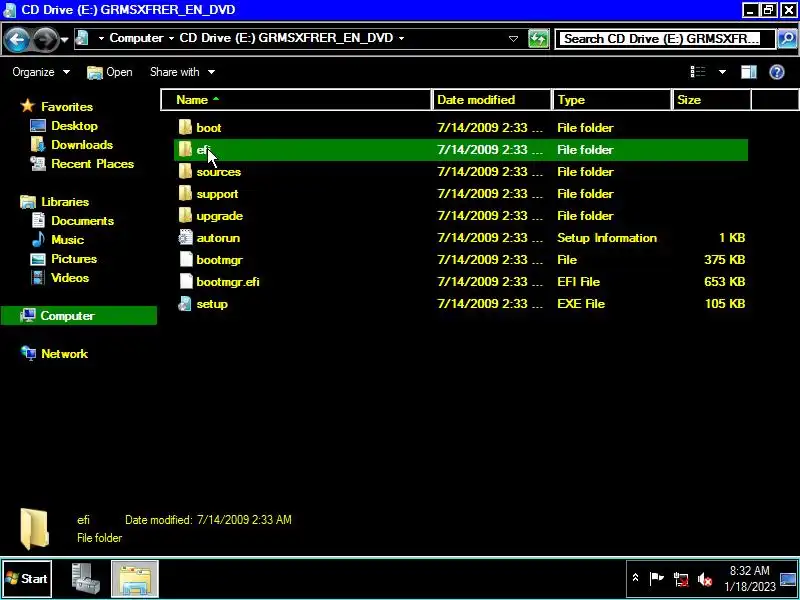Click the 653 KB size of bootmgr.efi
The height and width of the screenshot is (600, 800).
click(x=724, y=282)
